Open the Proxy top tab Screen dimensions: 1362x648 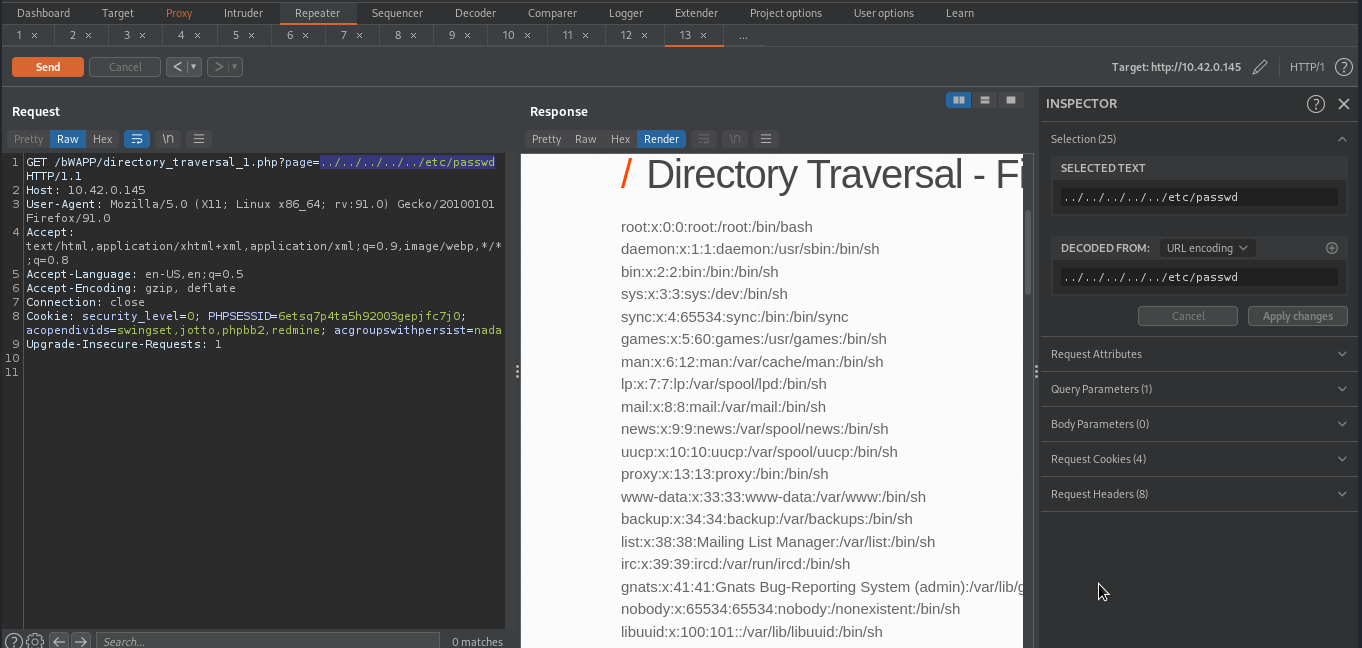click(x=179, y=13)
